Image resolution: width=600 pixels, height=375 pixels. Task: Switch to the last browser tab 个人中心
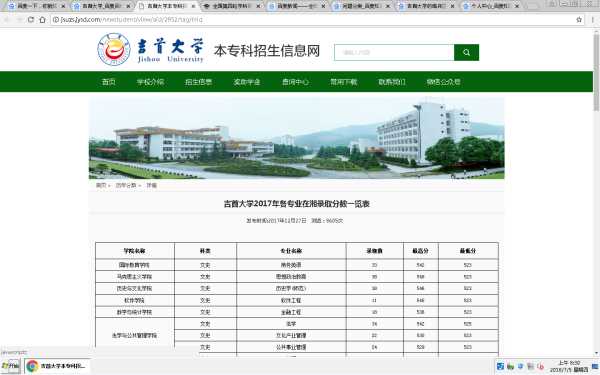coord(491,6)
